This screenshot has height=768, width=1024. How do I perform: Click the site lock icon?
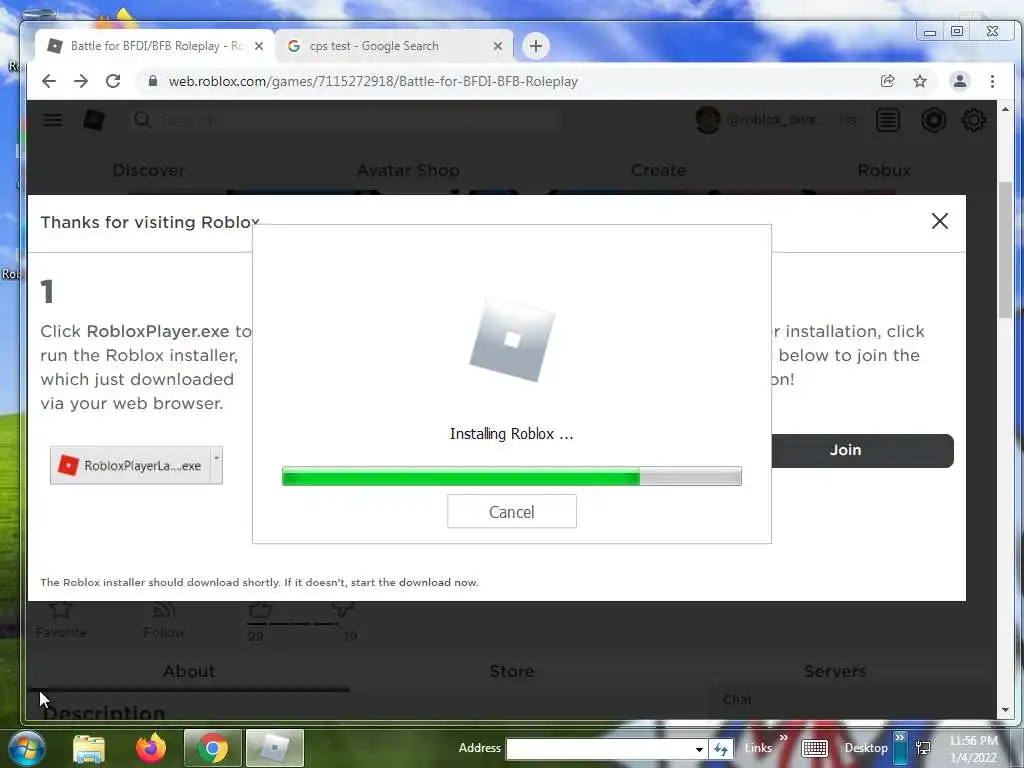click(x=153, y=81)
